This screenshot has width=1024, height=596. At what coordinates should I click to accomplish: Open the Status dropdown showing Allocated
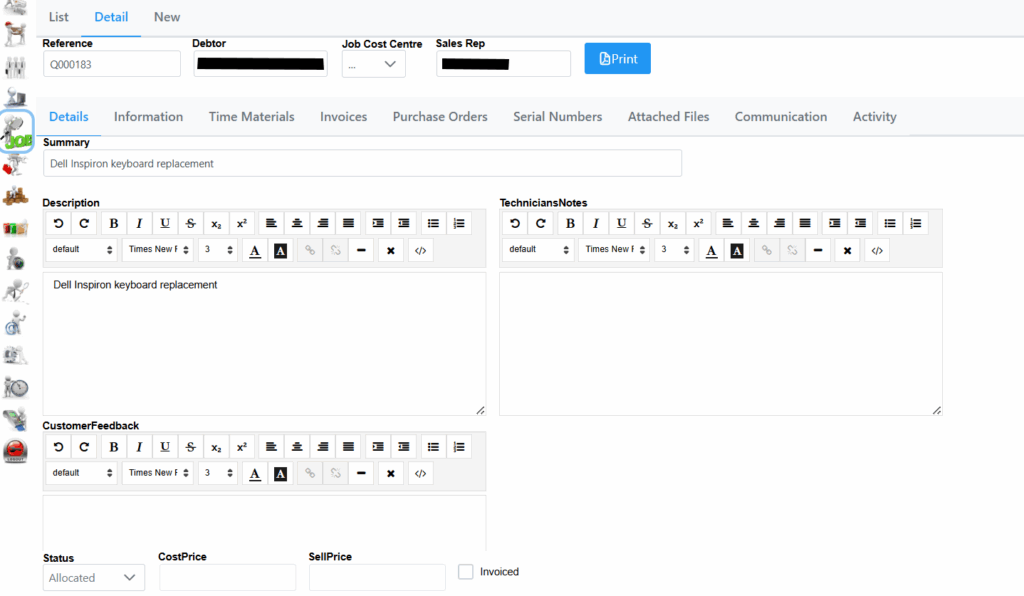94,578
